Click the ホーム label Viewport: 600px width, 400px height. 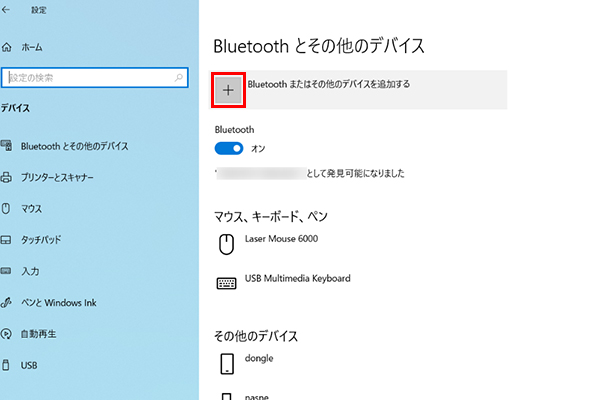coord(32,47)
